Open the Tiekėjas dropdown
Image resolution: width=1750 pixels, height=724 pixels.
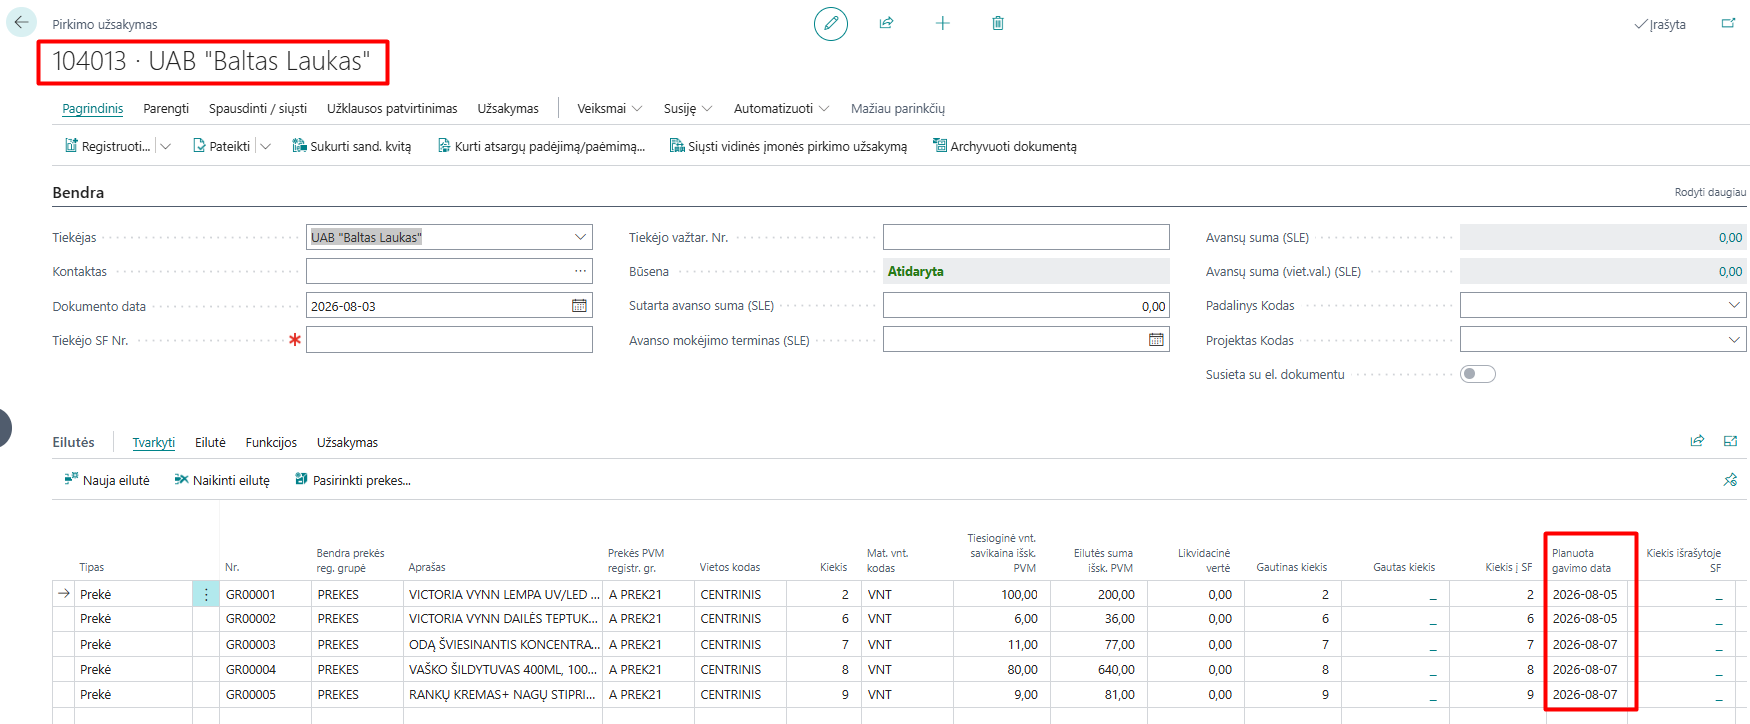pos(580,237)
